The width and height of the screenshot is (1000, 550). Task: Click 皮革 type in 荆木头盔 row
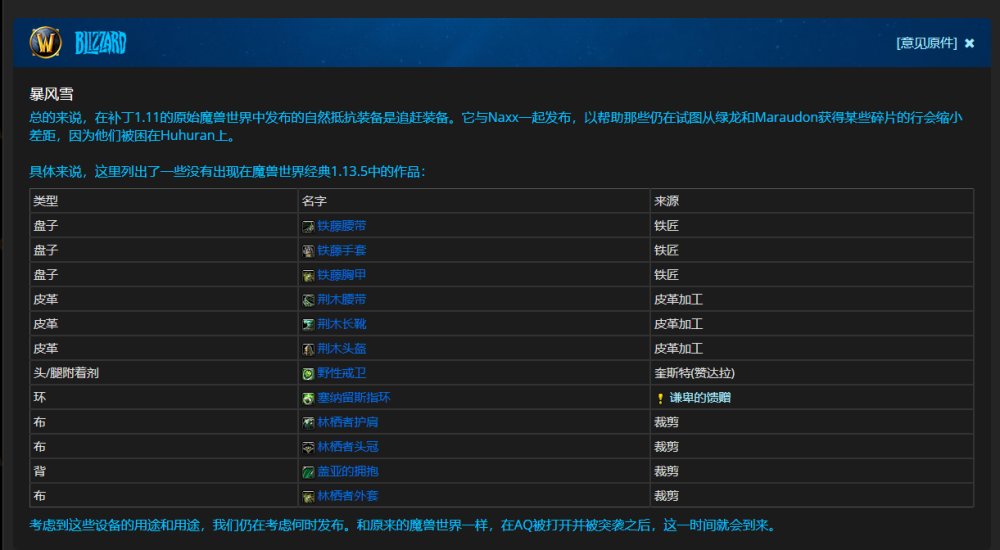click(46, 348)
